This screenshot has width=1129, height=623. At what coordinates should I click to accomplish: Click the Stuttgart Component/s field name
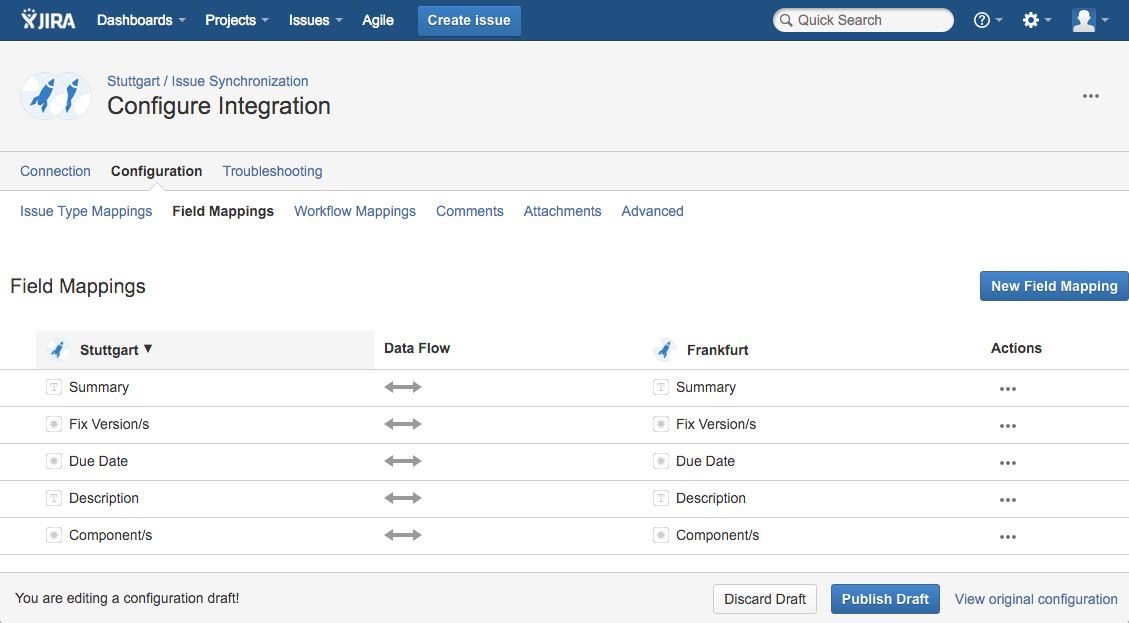(x=110, y=535)
